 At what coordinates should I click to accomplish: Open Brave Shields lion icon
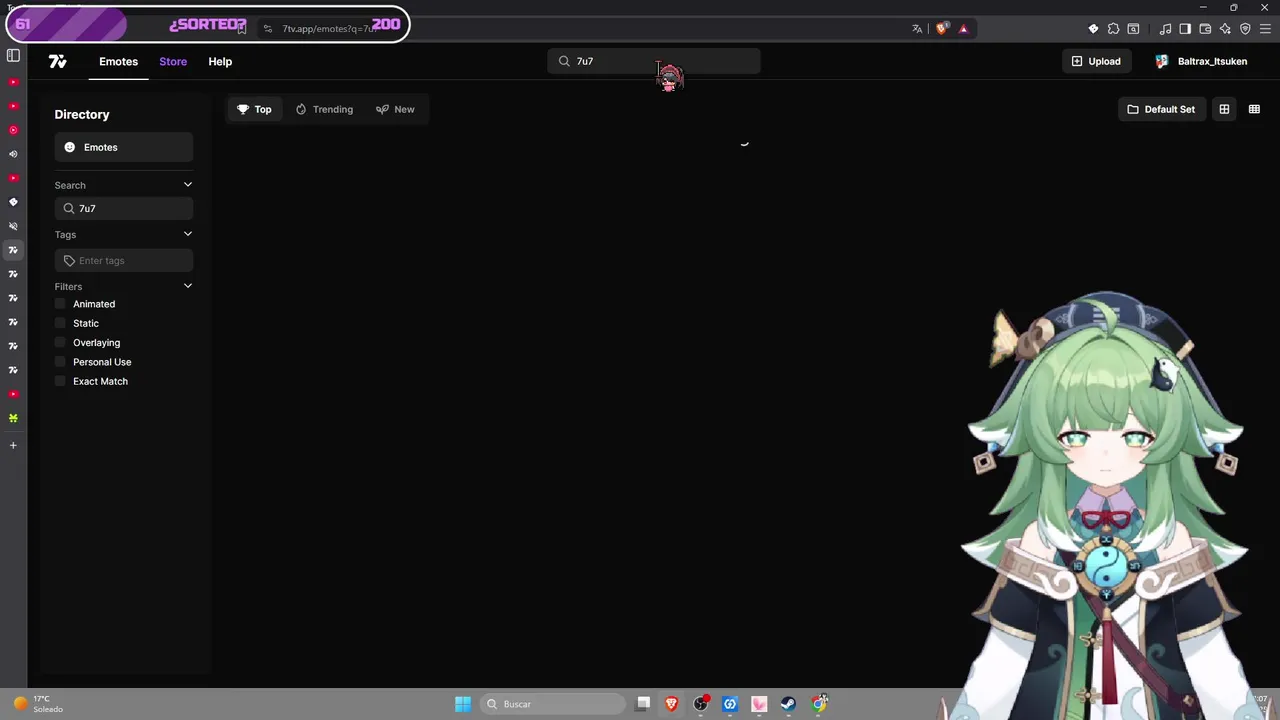pyautogui.click(x=941, y=29)
